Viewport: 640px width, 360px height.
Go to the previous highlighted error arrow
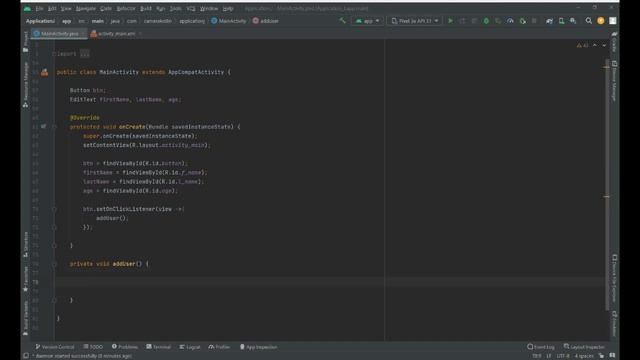[595, 45]
